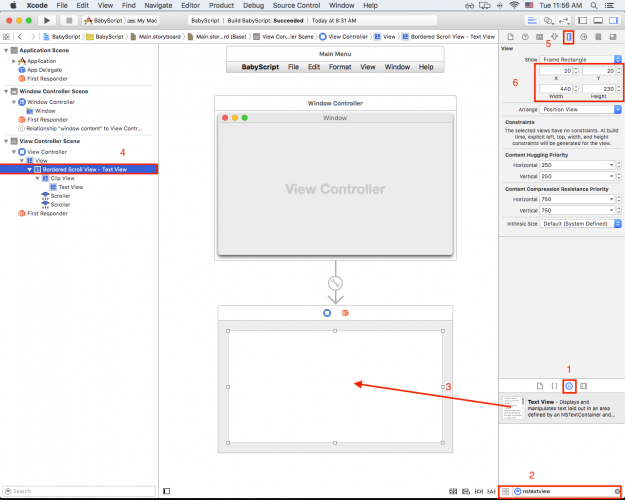Select the Text View library item thumbnail

pos(513,408)
